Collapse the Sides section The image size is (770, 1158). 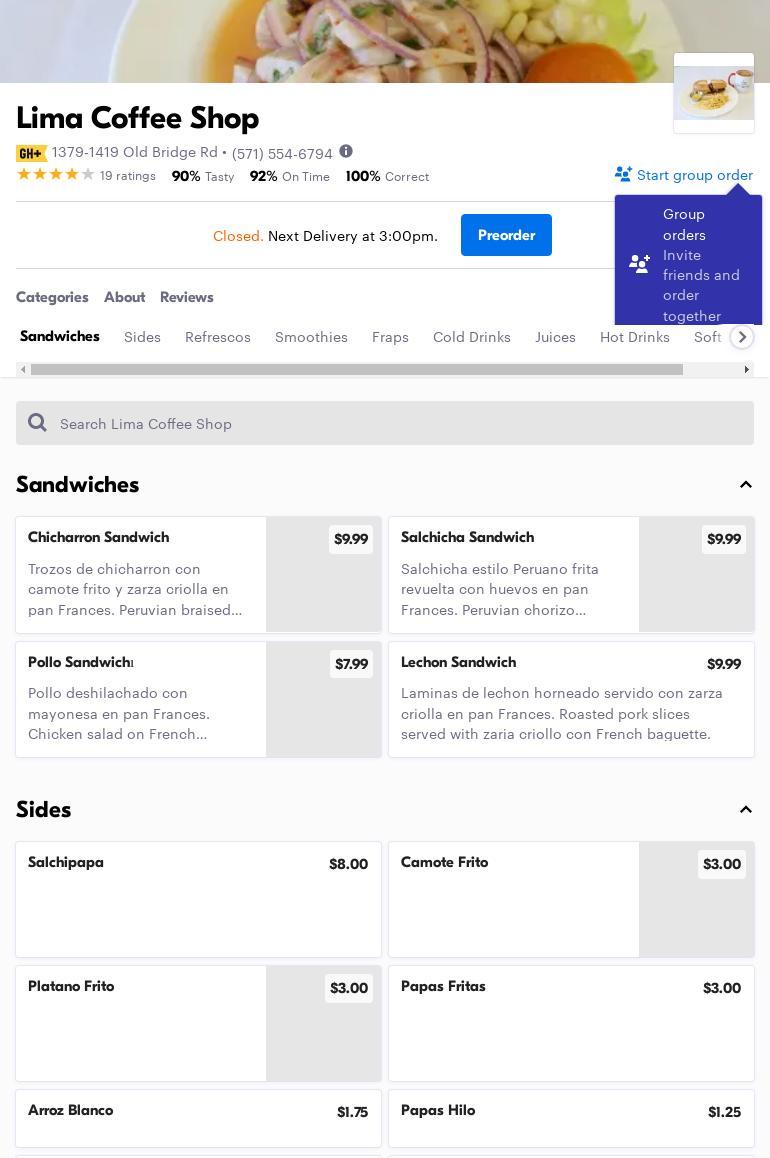pos(746,810)
